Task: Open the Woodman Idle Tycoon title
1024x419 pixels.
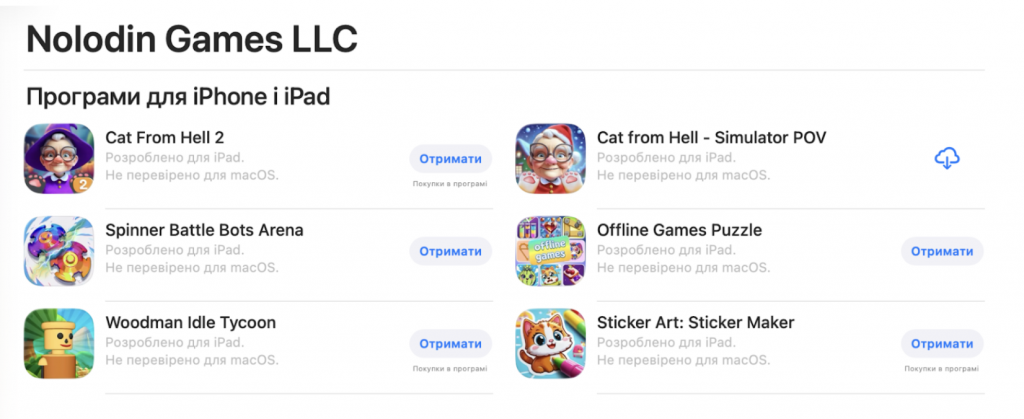Action: pyautogui.click(x=191, y=322)
